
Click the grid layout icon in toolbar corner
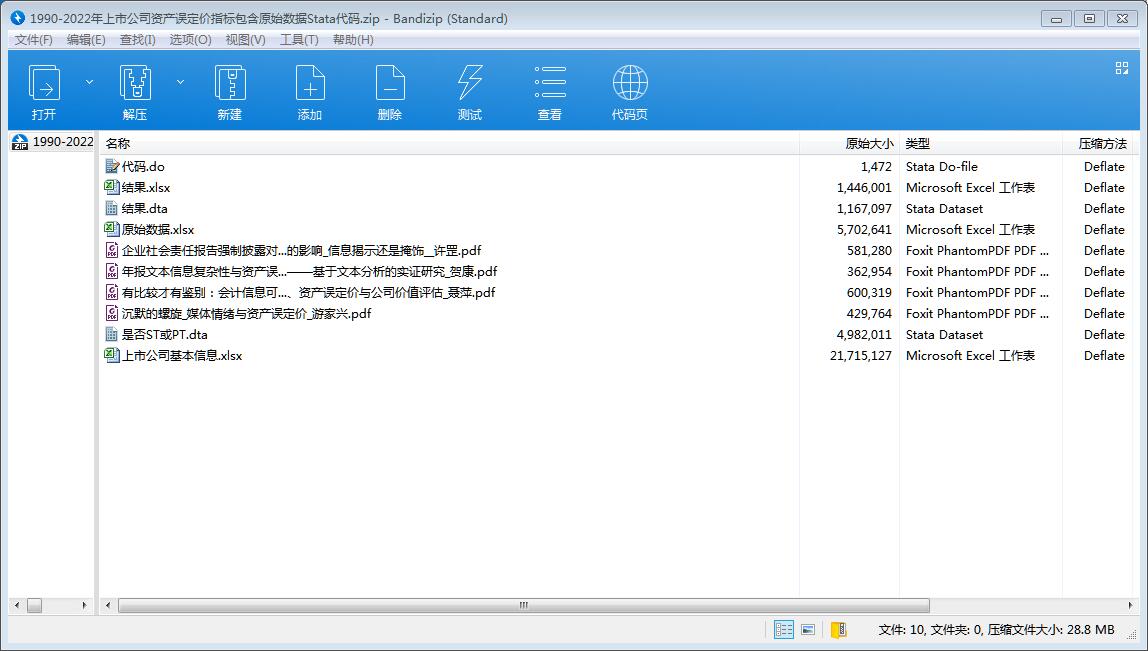coord(1122,68)
